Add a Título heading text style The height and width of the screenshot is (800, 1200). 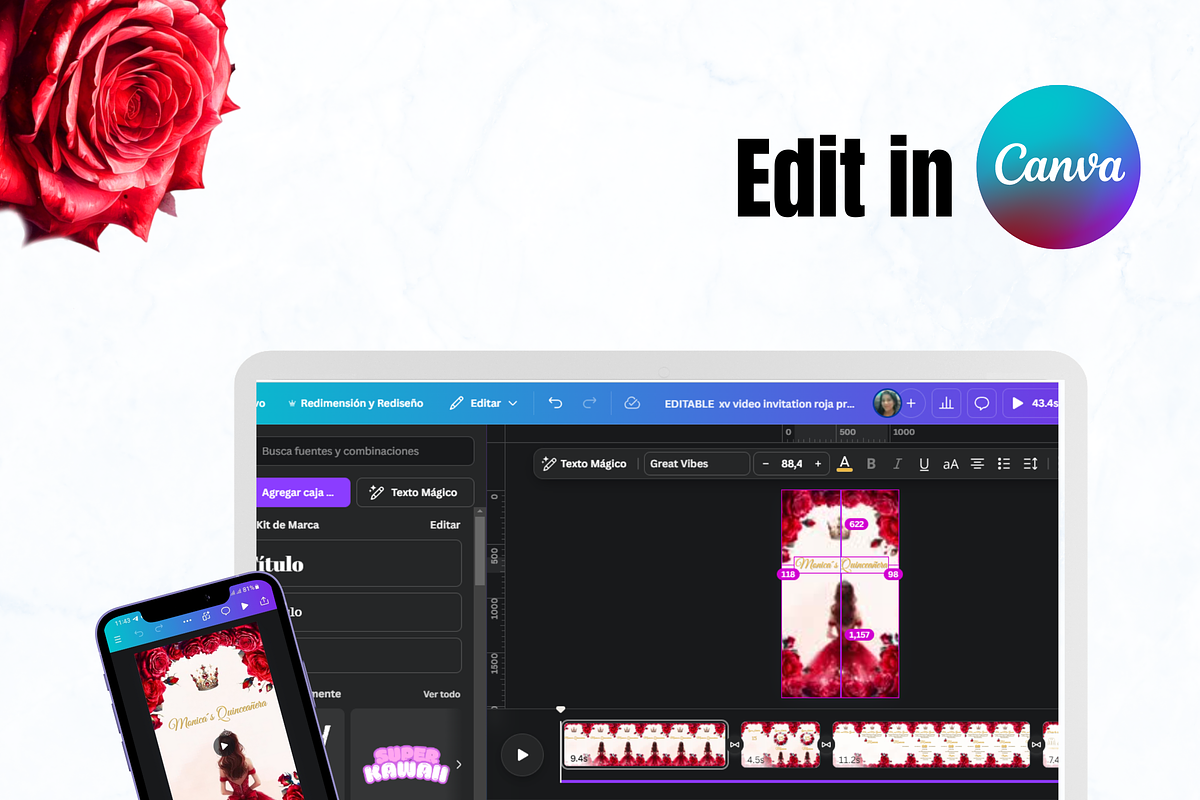(360, 563)
